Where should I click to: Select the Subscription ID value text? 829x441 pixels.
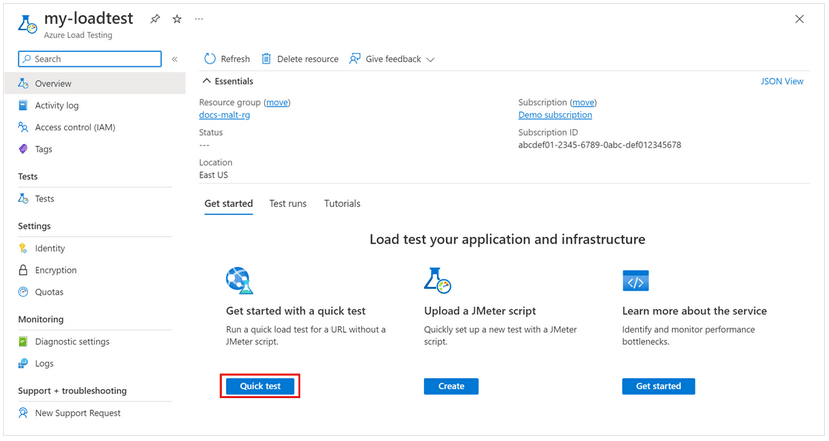pos(600,145)
